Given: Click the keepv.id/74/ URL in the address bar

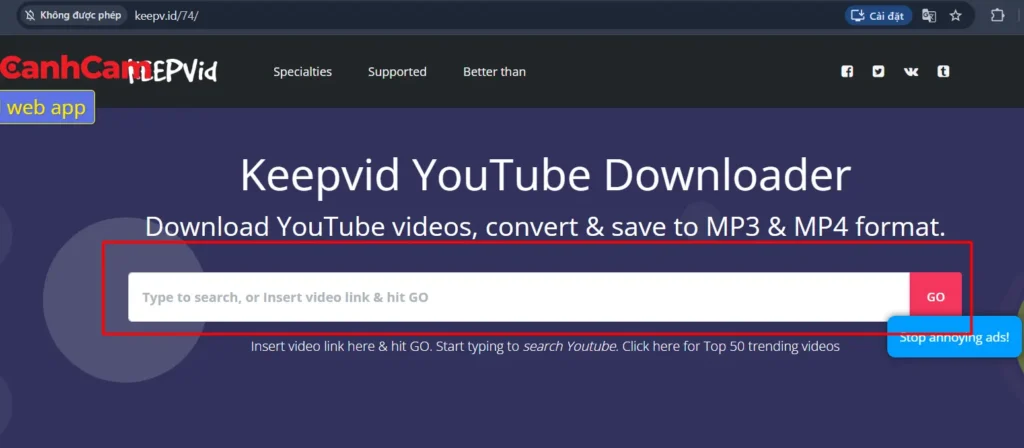Looking at the screenshot, I should click(x=166, y=16).
